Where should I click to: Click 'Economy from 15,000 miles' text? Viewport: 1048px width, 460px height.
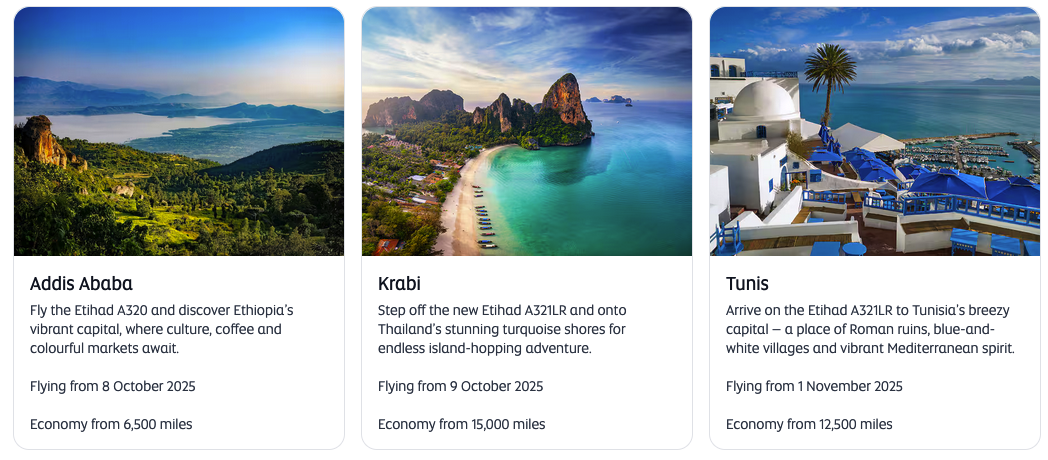point(462,424)
